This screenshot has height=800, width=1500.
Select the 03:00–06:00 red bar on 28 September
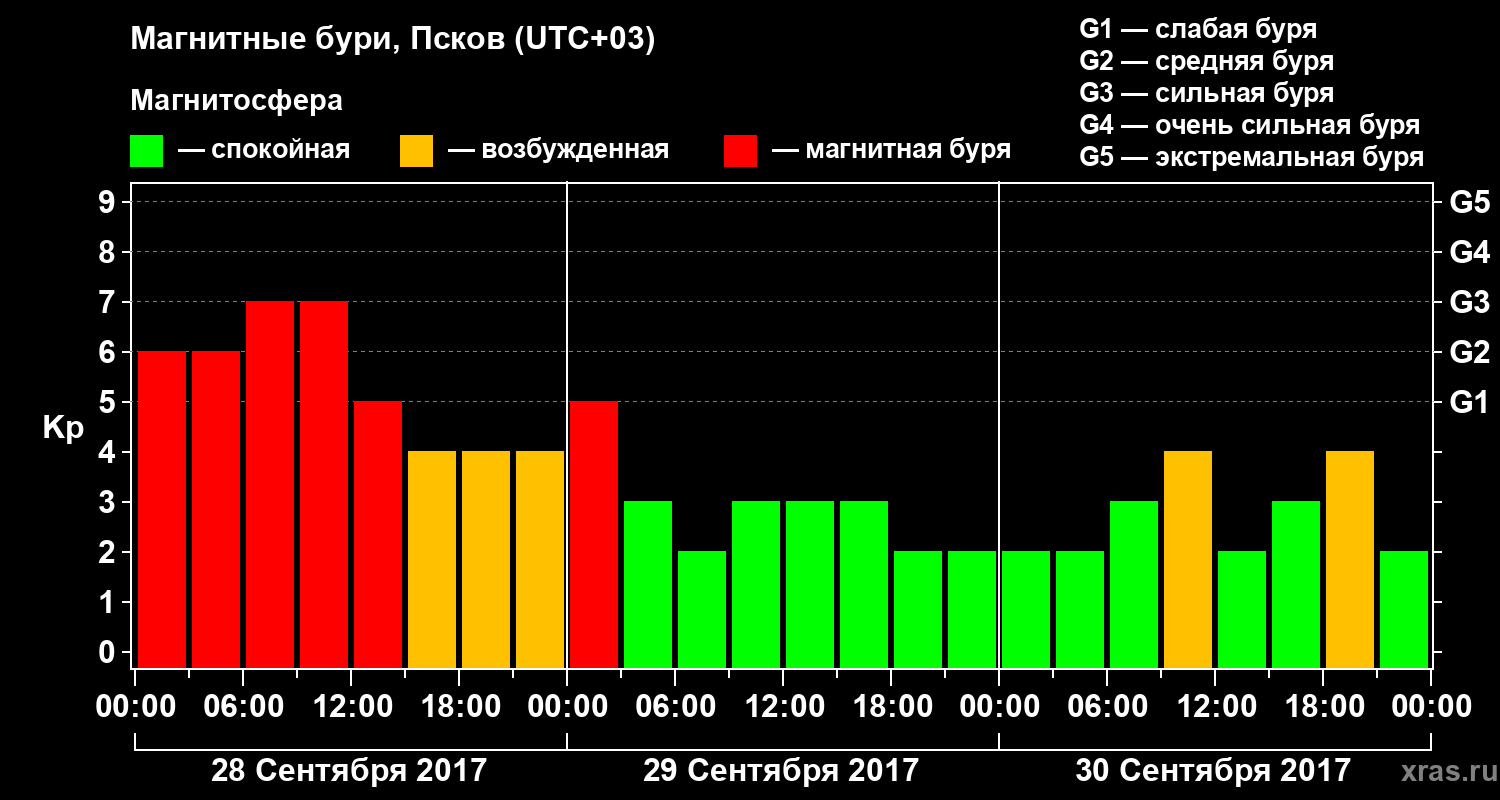[216, 510]
